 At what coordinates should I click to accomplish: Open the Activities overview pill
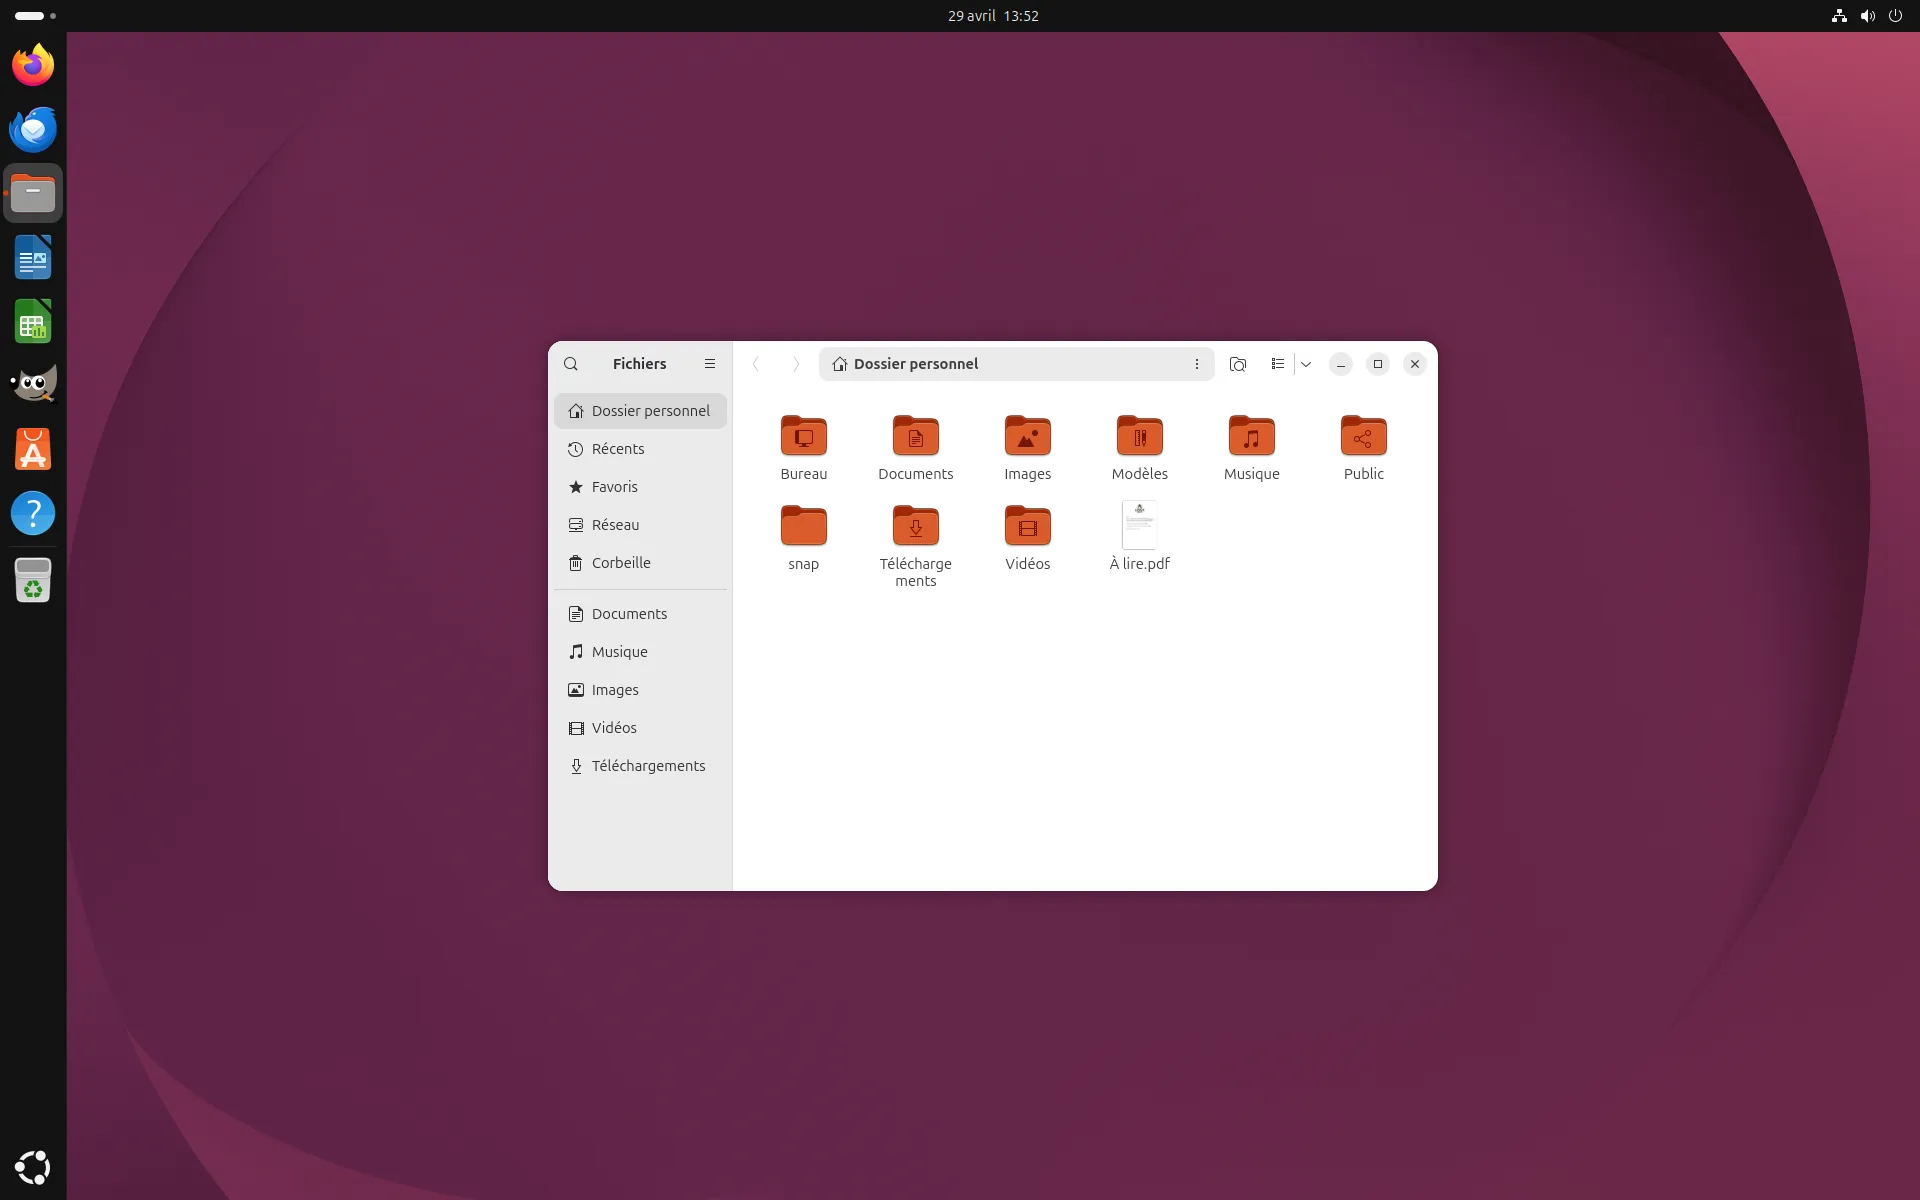pos(35,16)
